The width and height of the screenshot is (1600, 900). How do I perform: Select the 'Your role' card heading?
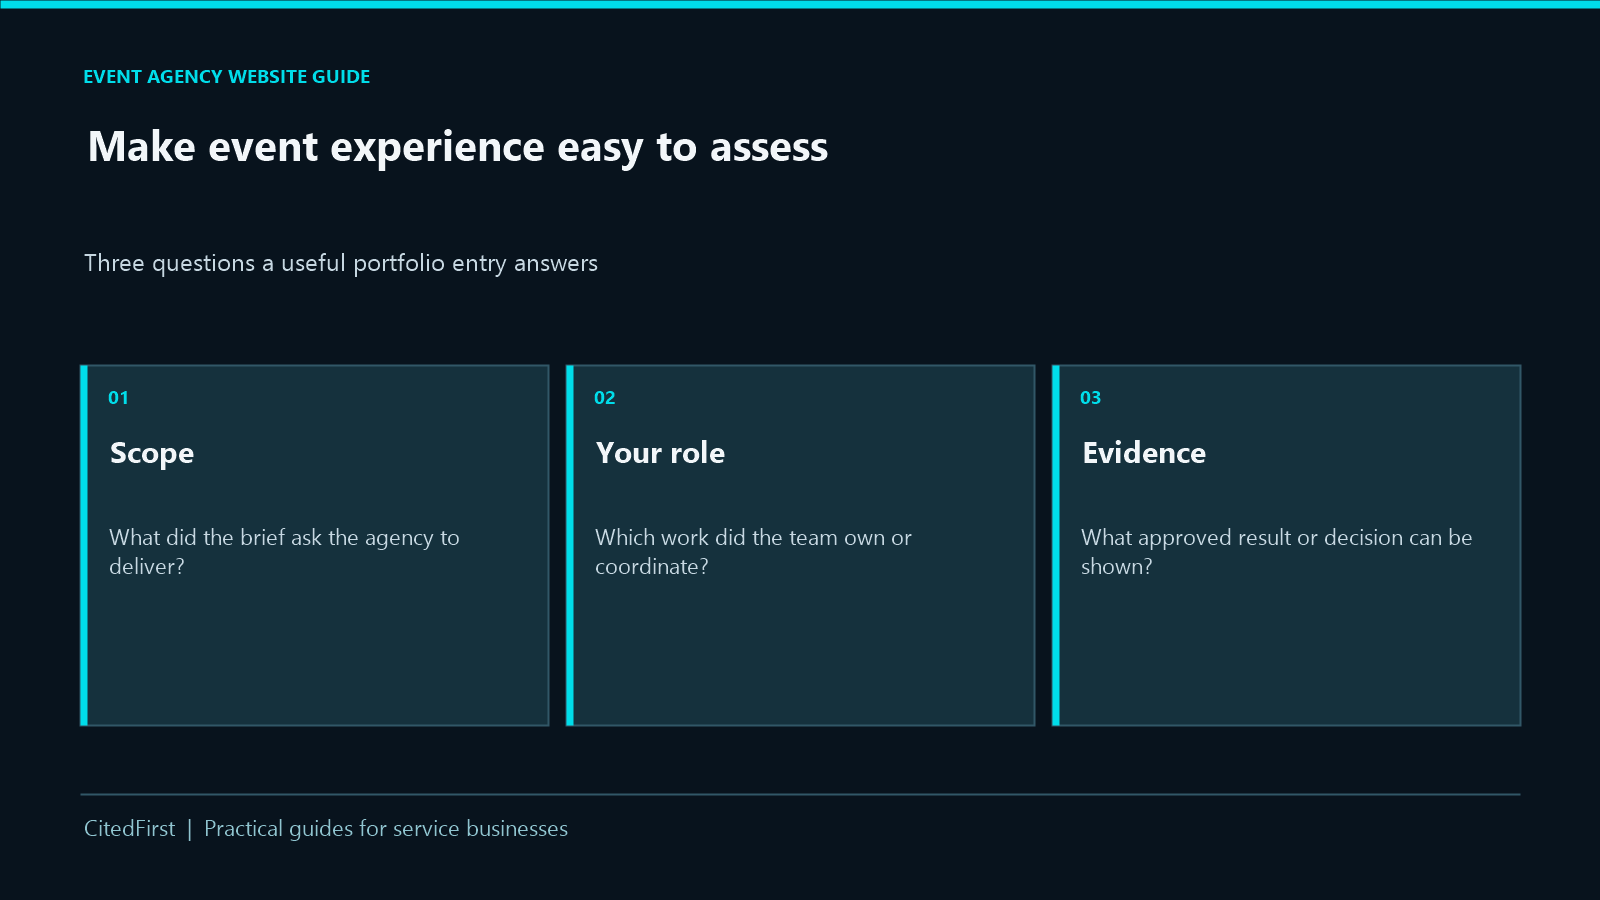(x=660, y=453)
